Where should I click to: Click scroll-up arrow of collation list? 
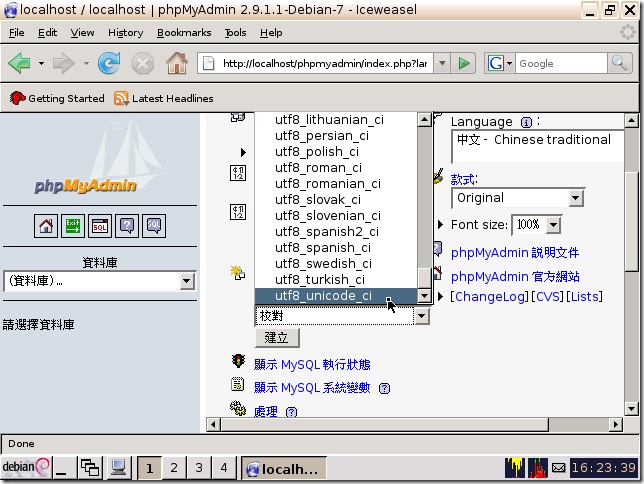(424, 120)
